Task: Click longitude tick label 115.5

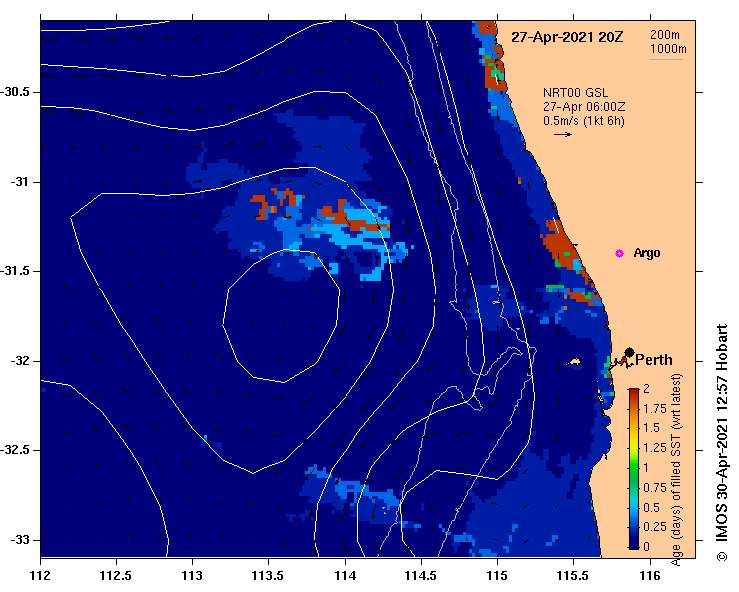Action: point(574,576)
